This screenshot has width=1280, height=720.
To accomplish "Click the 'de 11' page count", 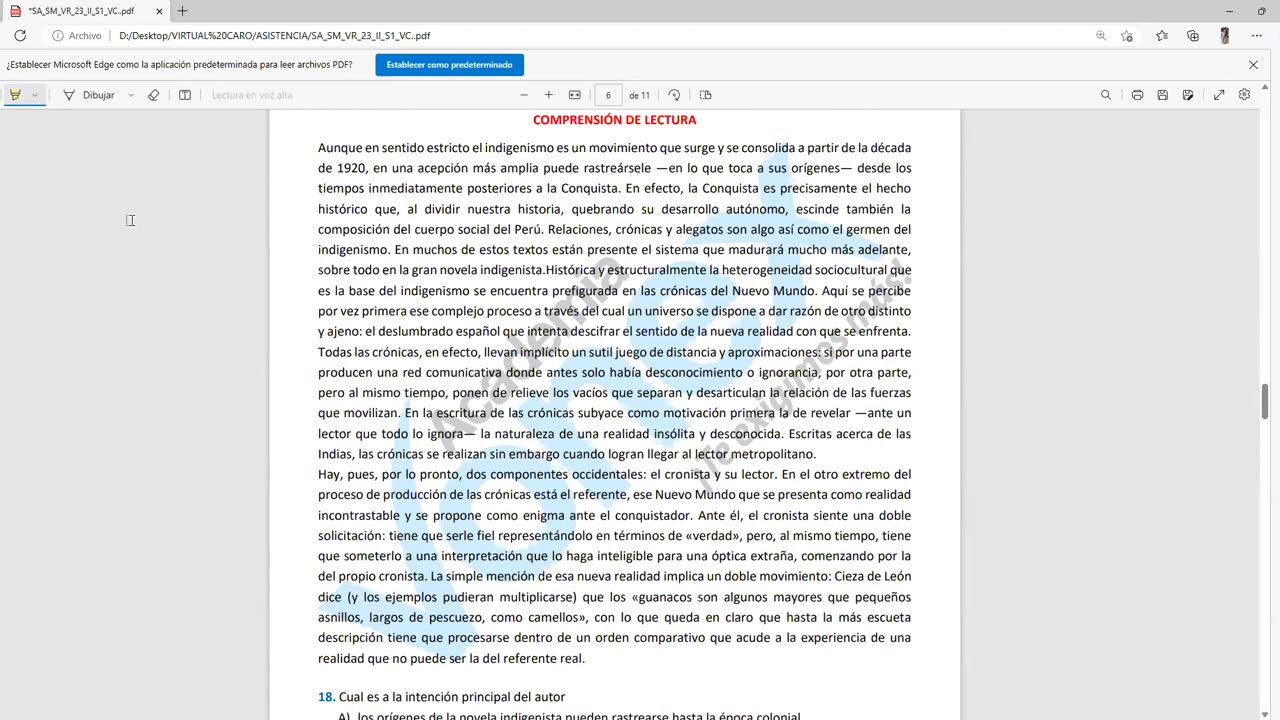I will (x=639, y=95).
